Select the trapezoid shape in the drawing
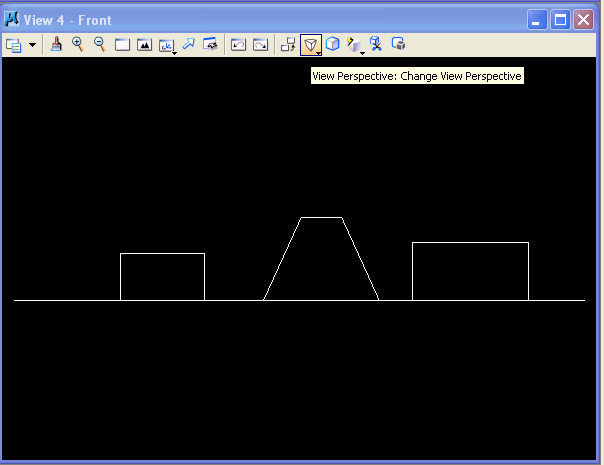Viewport: 604px width, 465px height. pos(321,259)
